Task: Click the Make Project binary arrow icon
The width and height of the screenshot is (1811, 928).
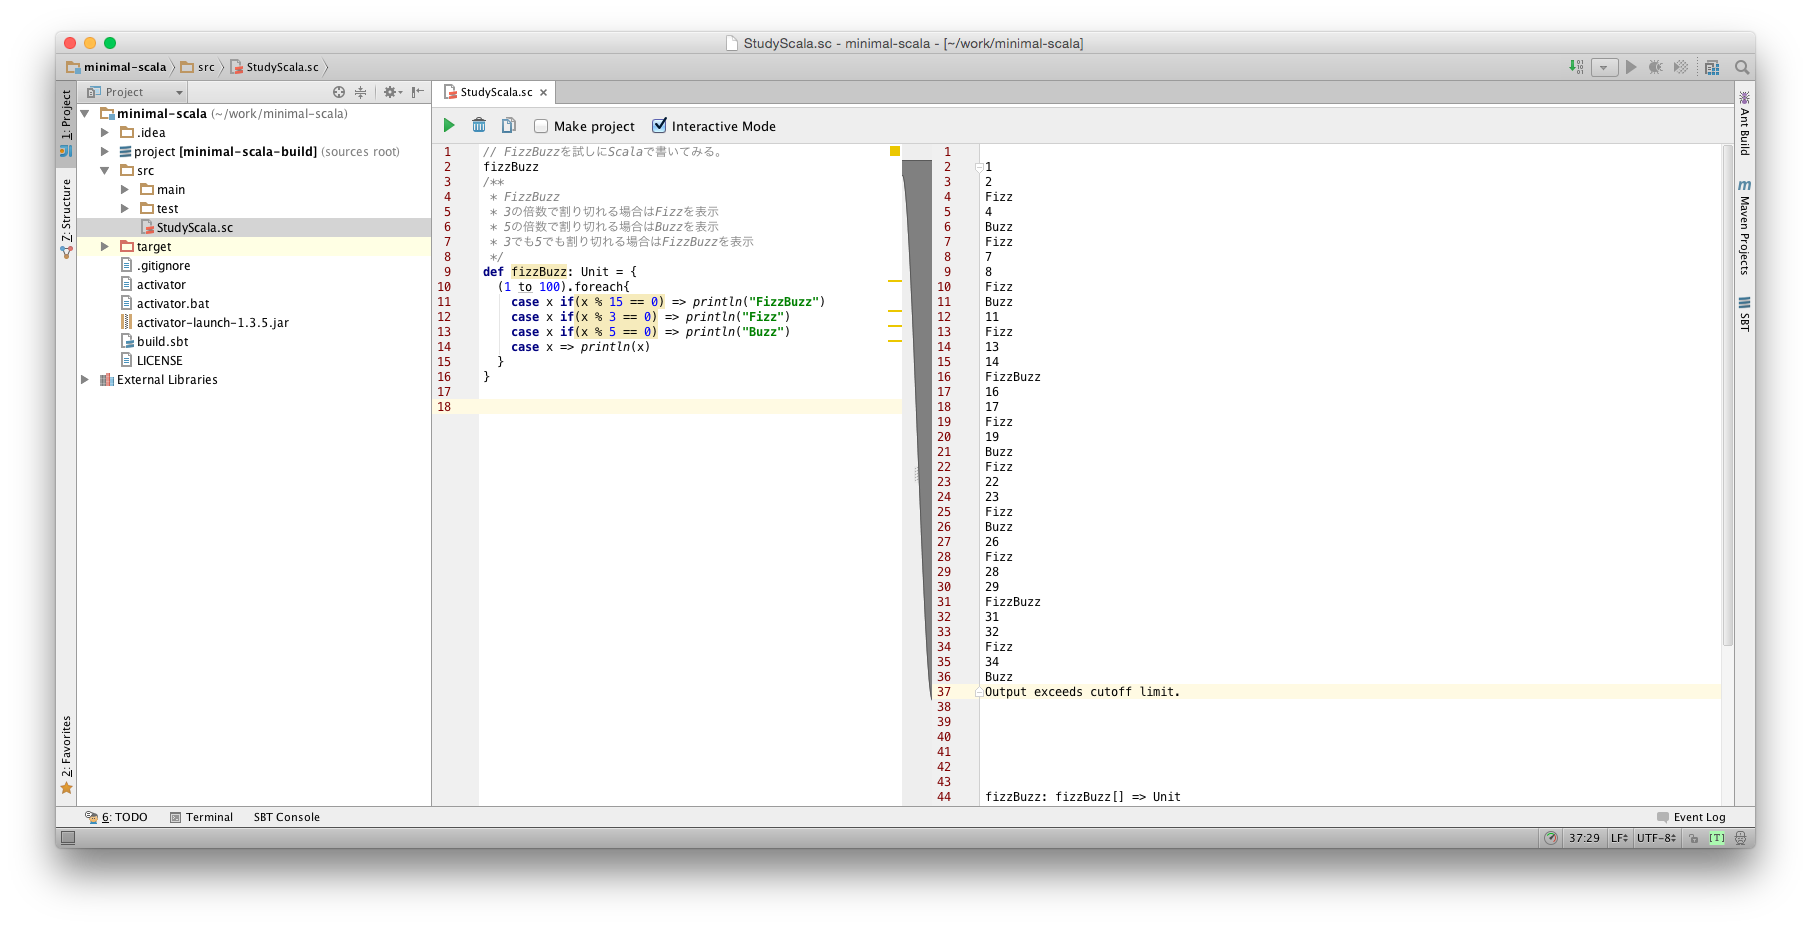Action: (1576, 67)
